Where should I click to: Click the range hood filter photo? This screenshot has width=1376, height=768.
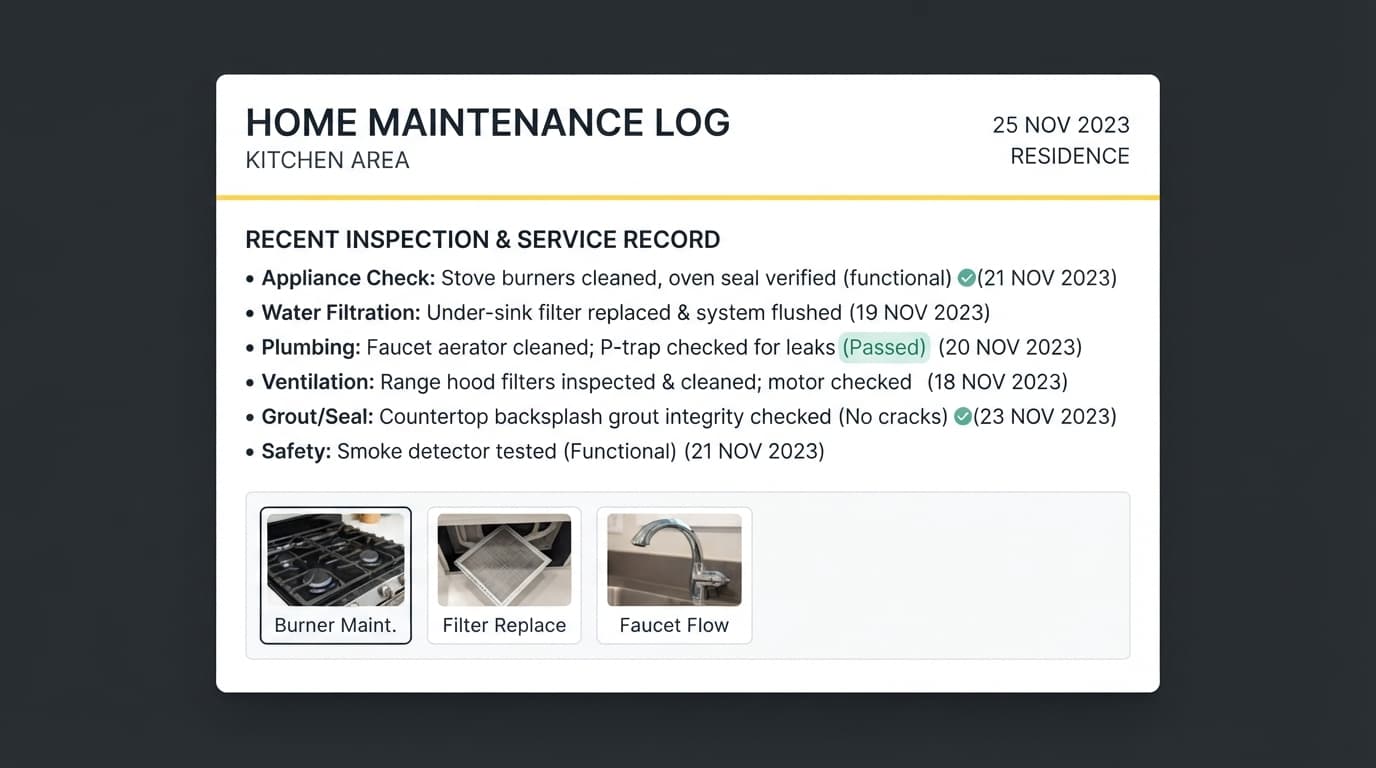click(x=504, y=560)
